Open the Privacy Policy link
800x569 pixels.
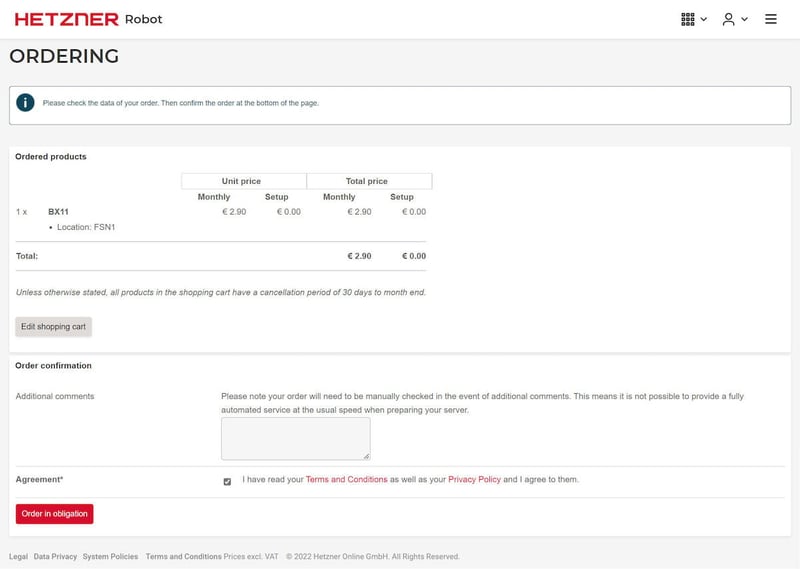click(474, 480)
